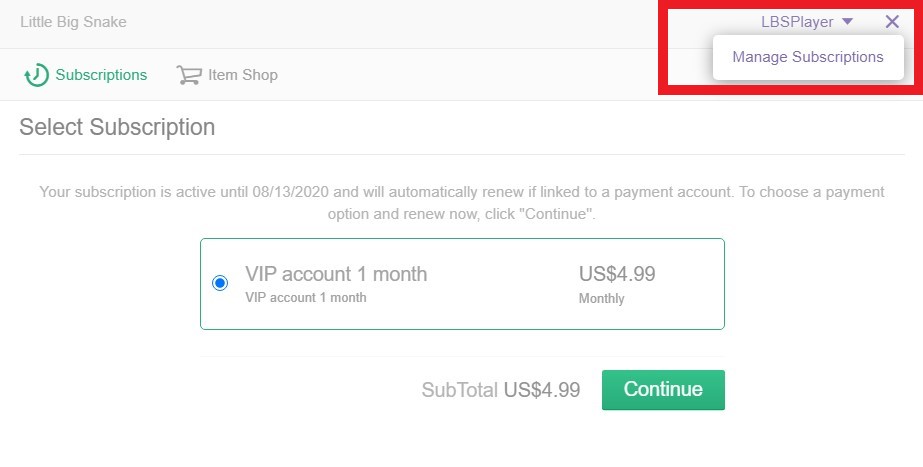The image size is (923, 467).
Task: Click the Little Big Snake title
Action: coord(73,22)
